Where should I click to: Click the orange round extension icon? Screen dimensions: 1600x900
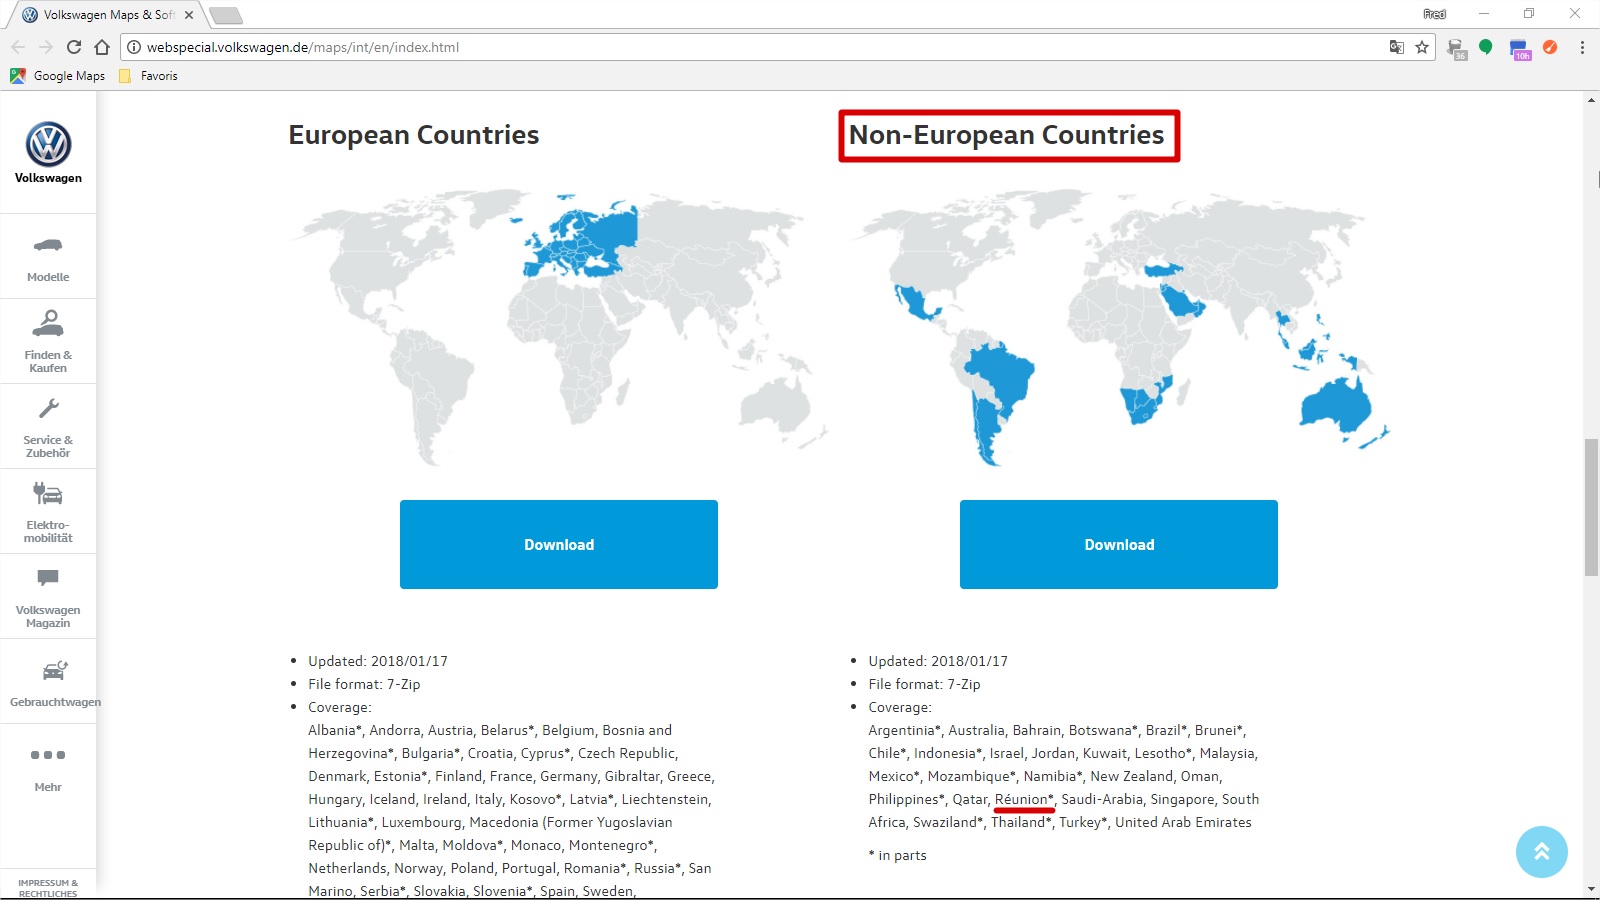(x=1550, y=47)
